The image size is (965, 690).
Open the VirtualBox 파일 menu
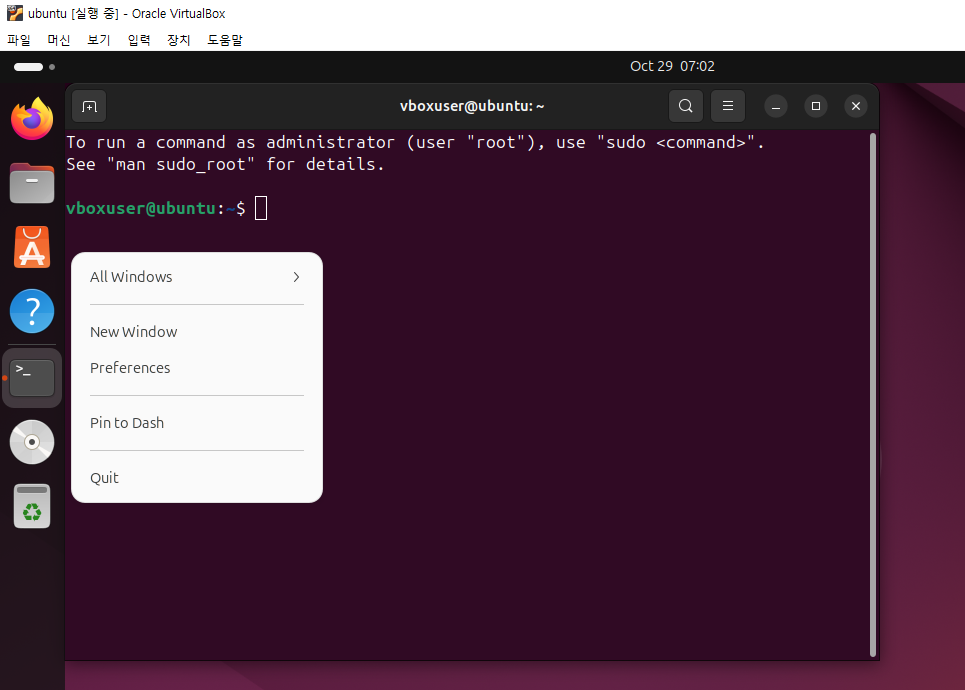[18, 40]
